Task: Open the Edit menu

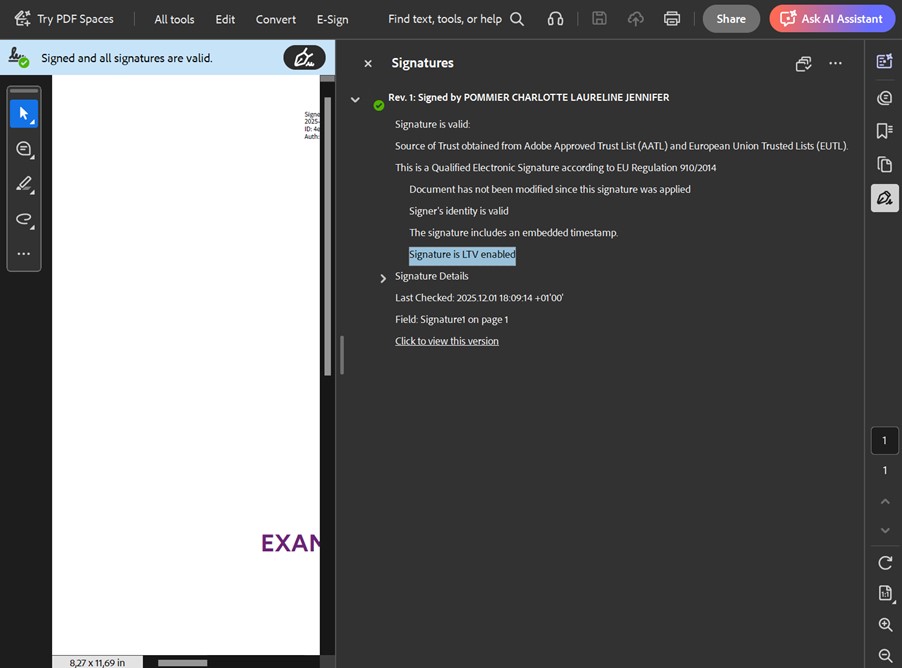Action: tap(225, 19)
